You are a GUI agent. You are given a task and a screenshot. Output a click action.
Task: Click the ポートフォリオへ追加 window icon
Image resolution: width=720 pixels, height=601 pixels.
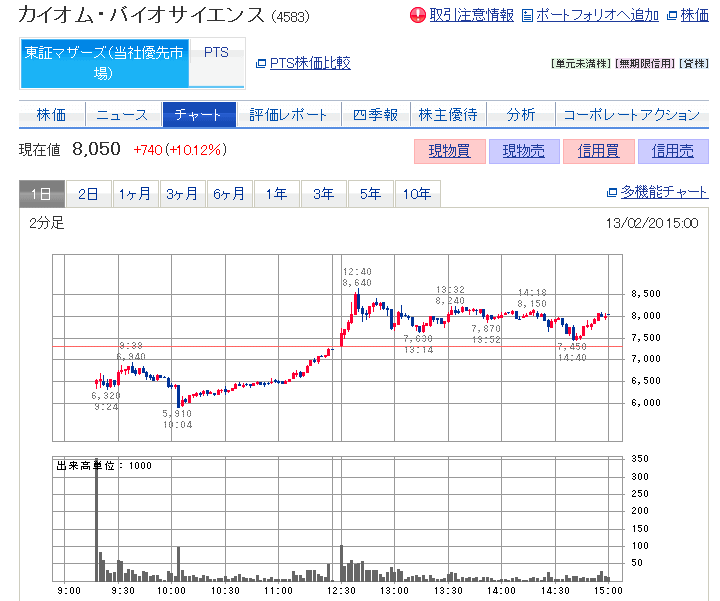pyautogui.click(x=527, y=15)
